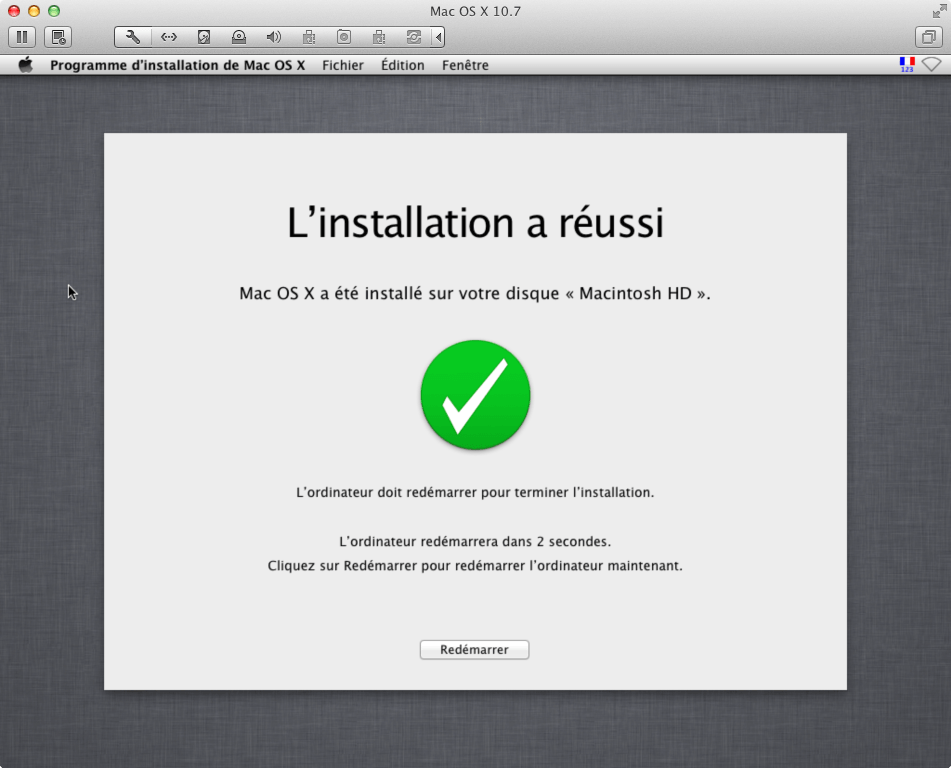Viewport: 951px width, 768px height.
Task: Open the Fenêtre menu
Action: tap(465, 65)
